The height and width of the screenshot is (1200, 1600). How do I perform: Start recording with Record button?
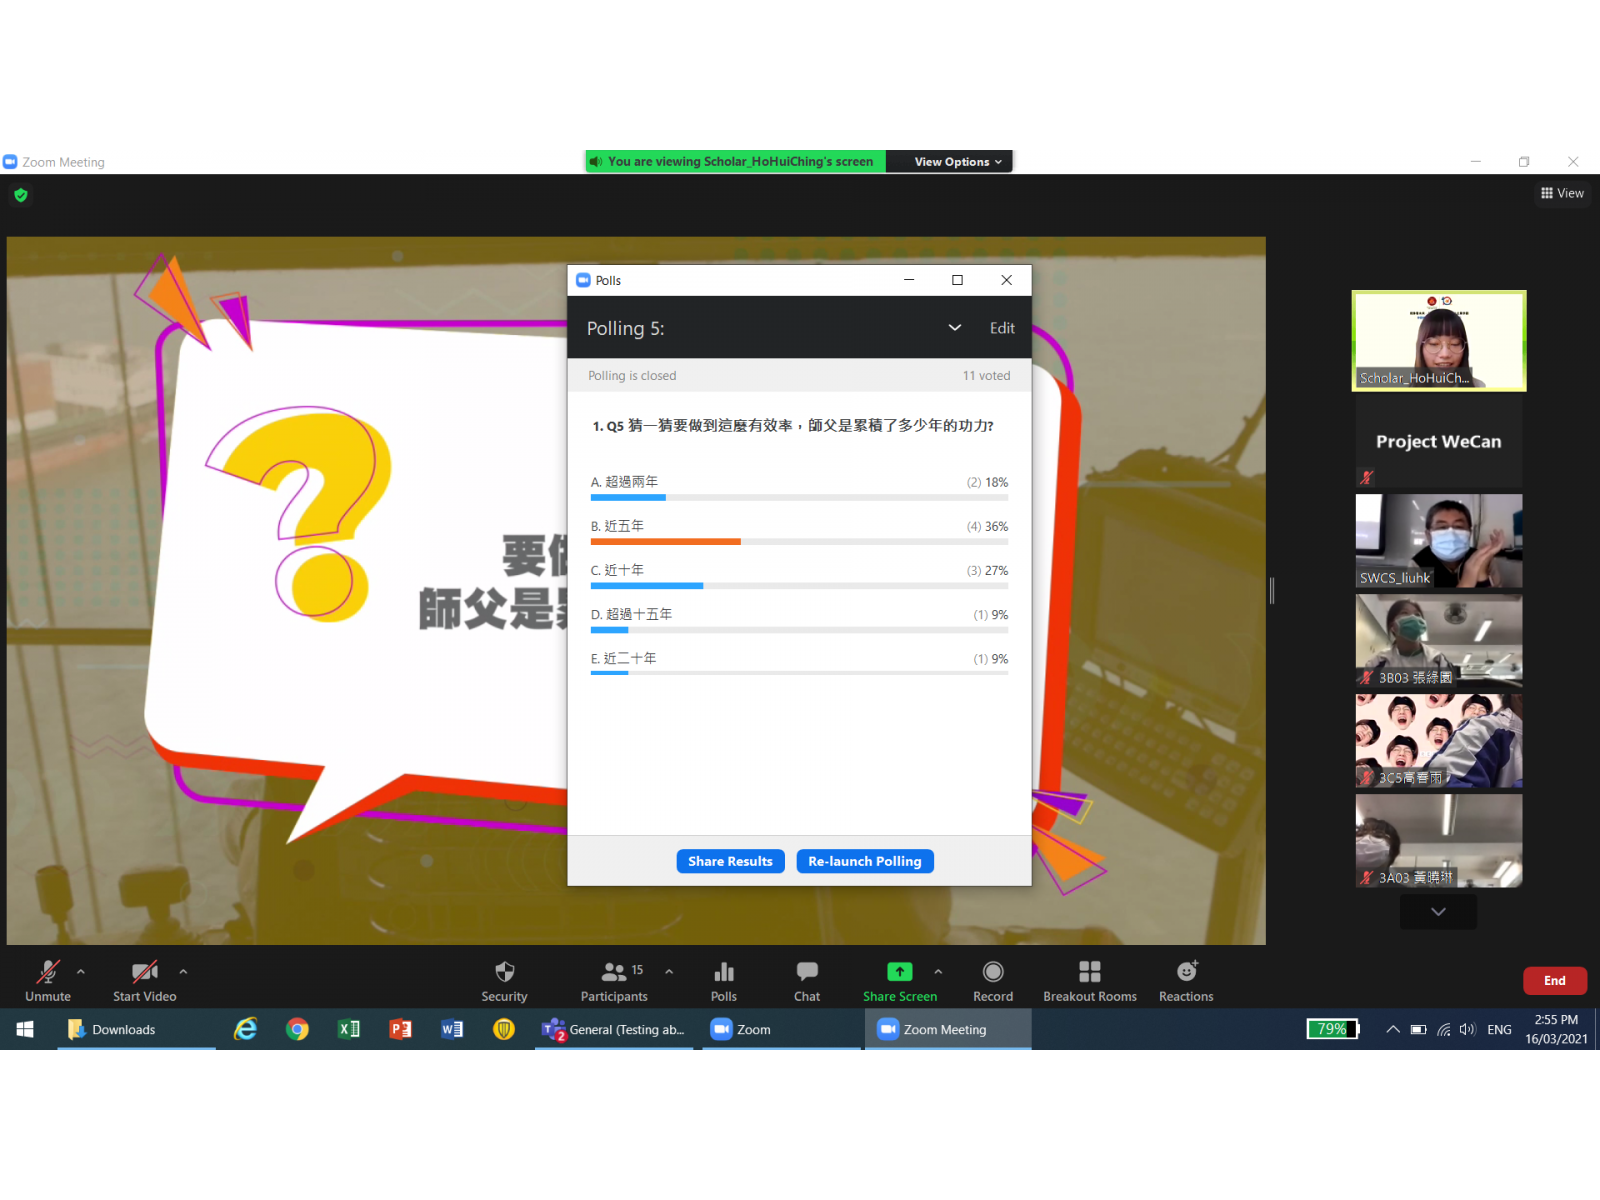pos(993,972)
